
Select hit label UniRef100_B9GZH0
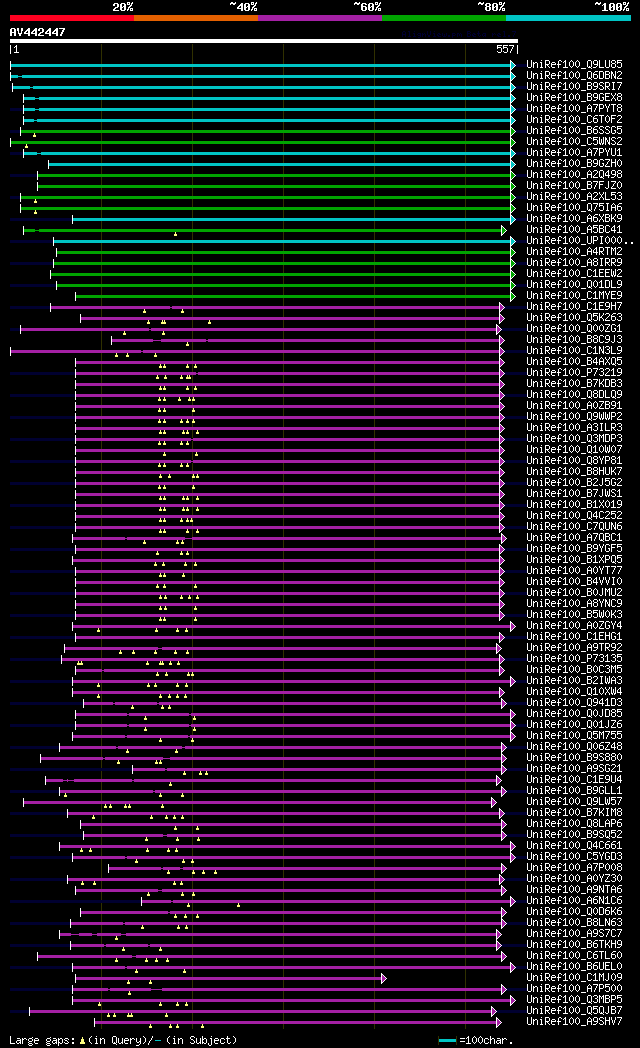tap(574, 164)
